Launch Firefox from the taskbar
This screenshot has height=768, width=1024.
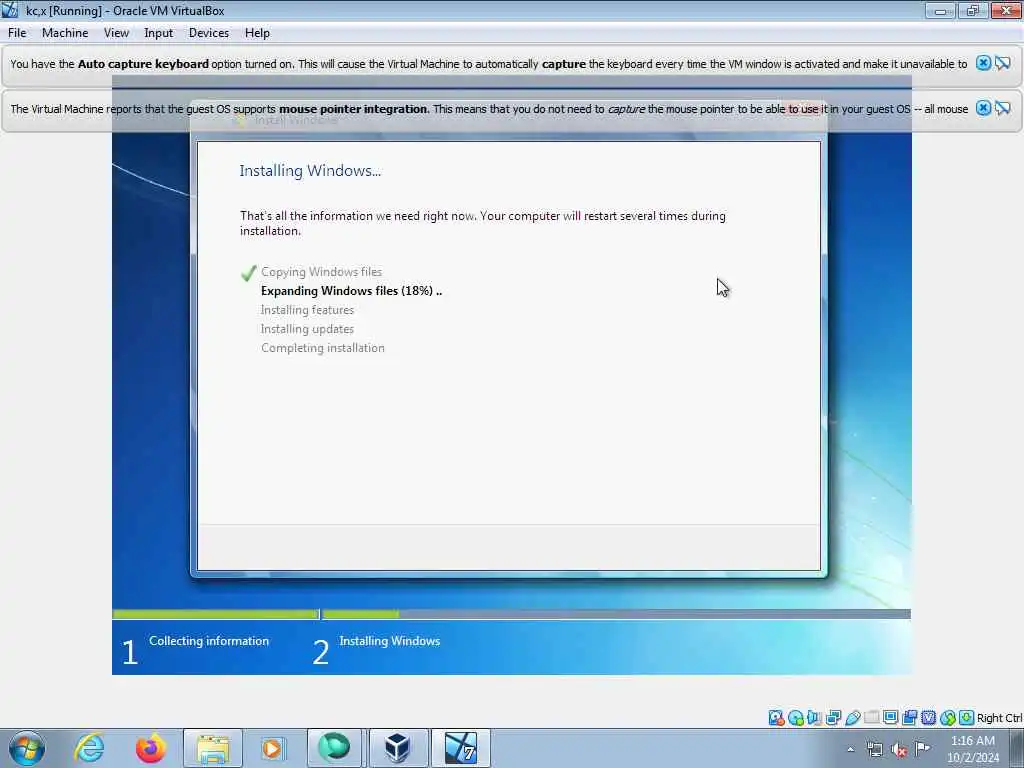tap(150, 748)
